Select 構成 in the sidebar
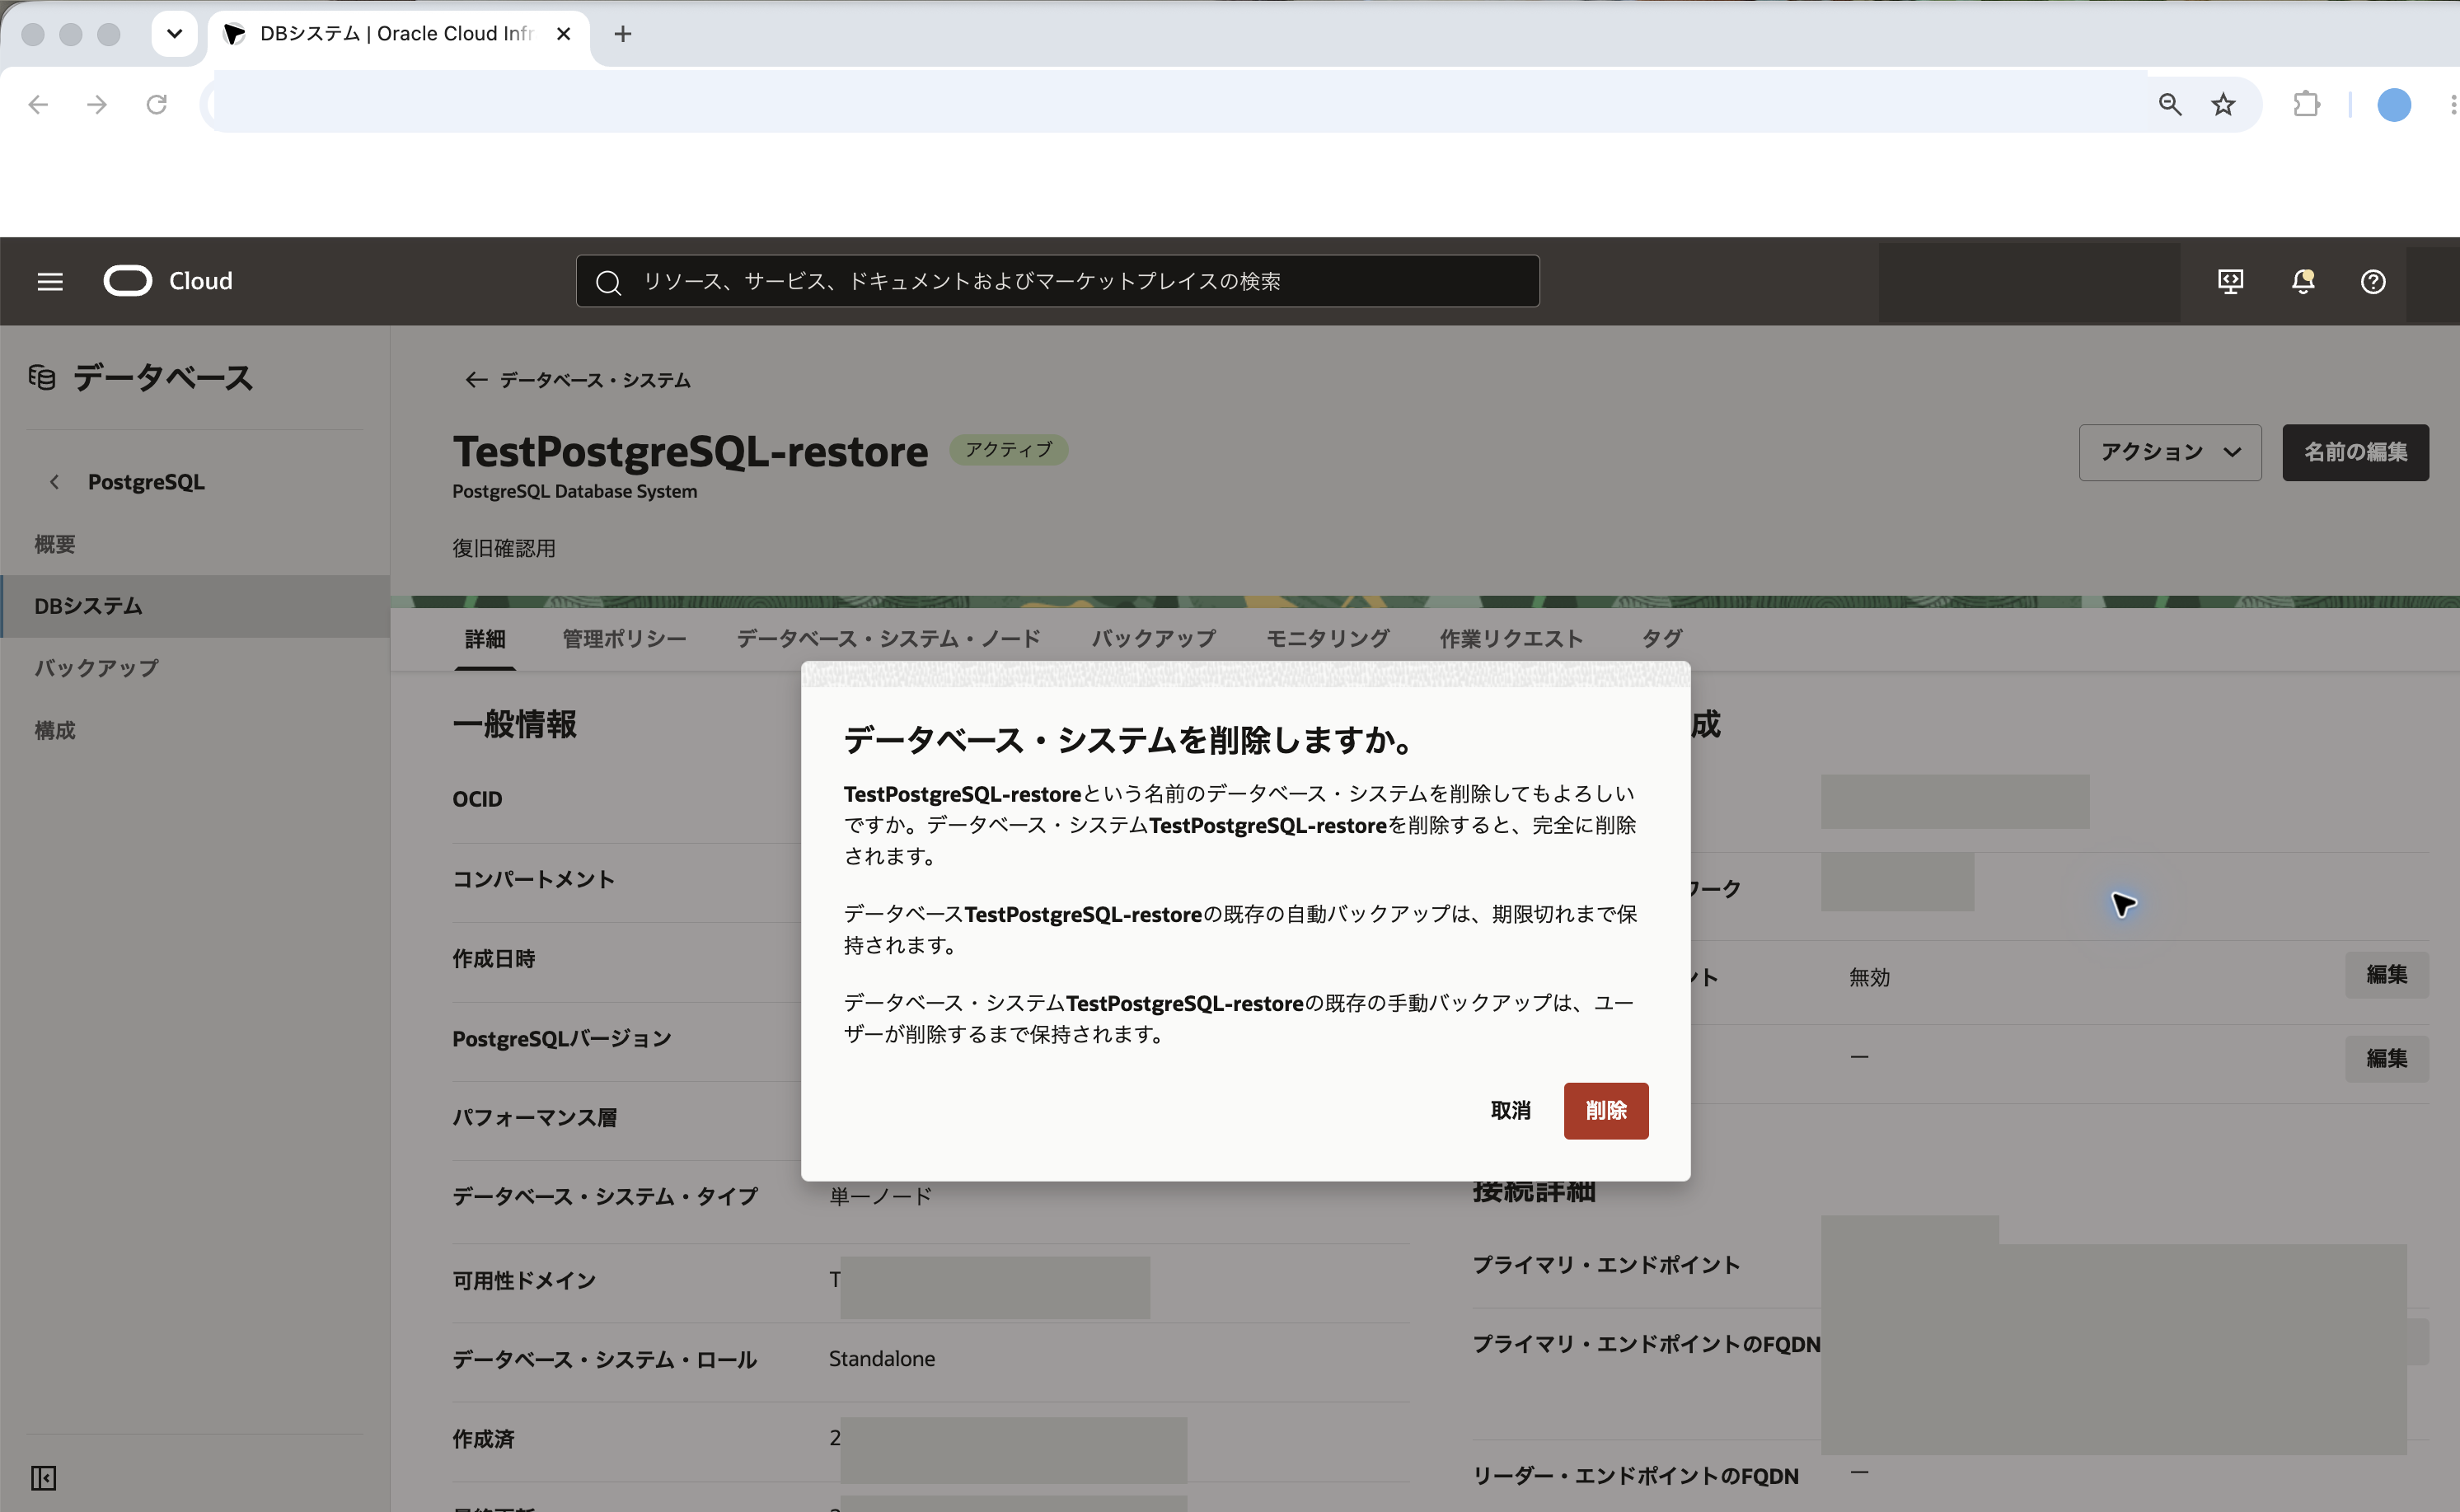The width and height of the screenshot is (2460, 1512). point(195,730)
